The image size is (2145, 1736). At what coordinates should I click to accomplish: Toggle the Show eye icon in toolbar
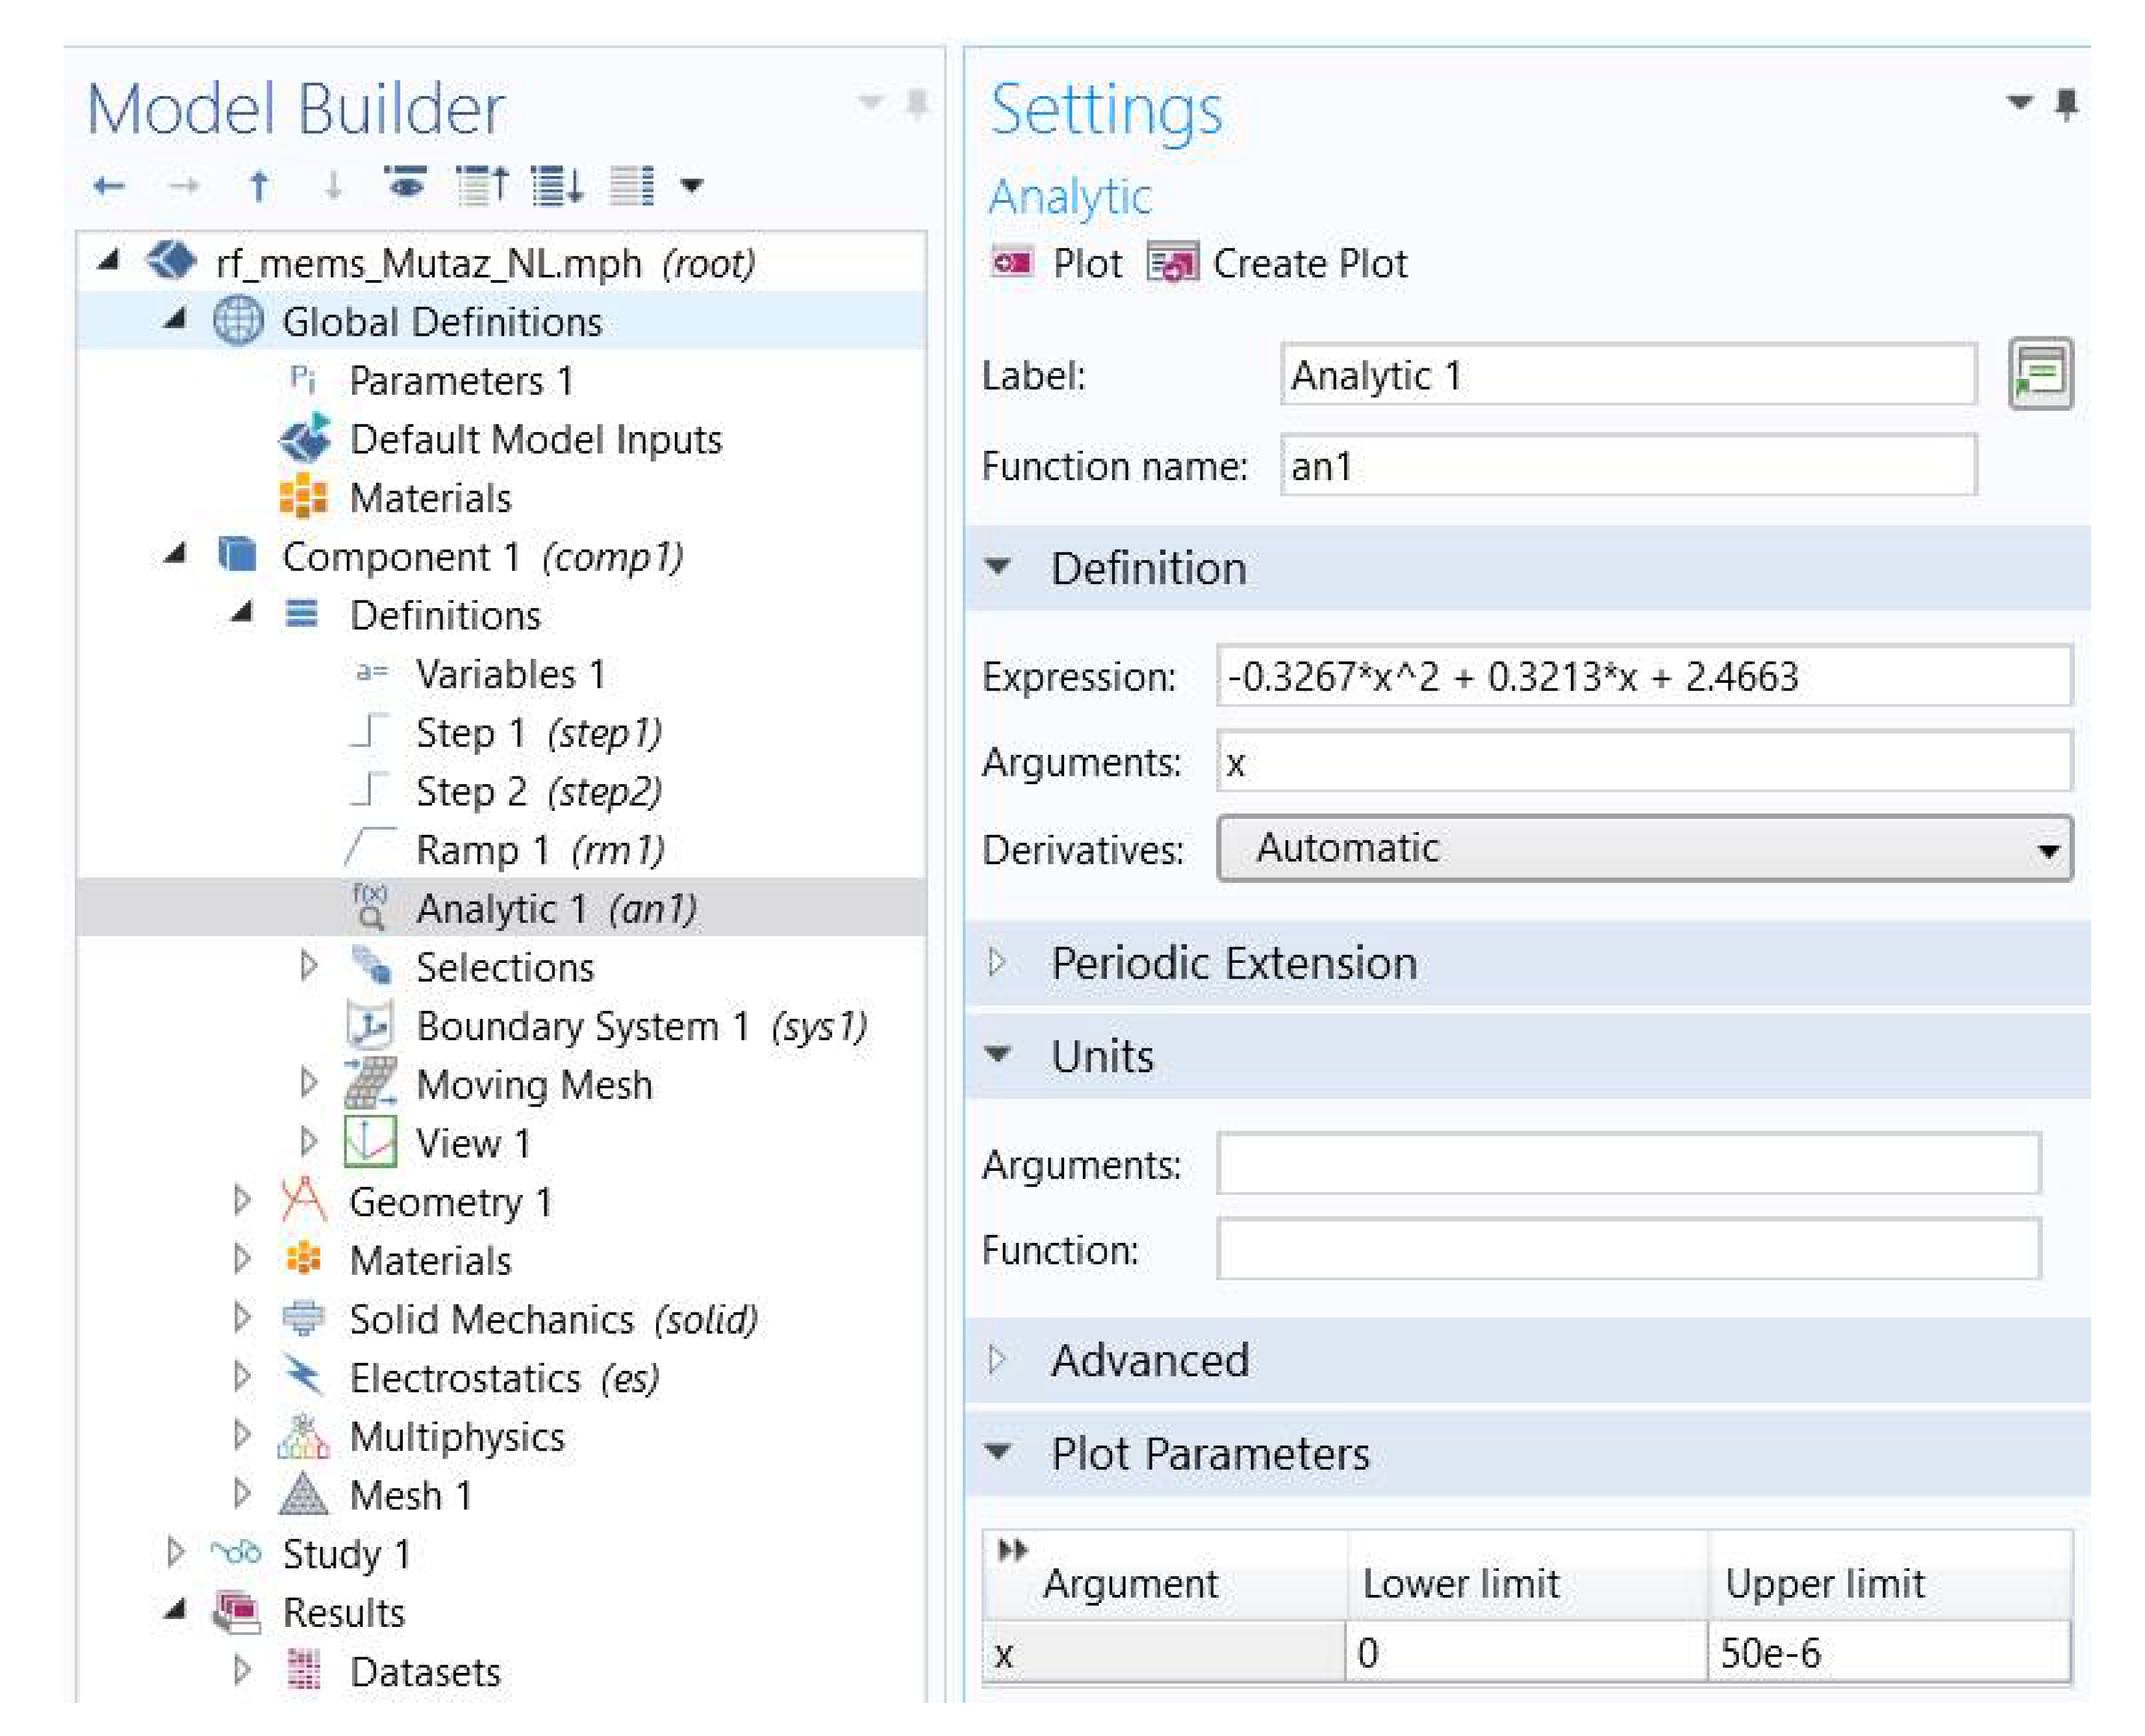(405, 184)
